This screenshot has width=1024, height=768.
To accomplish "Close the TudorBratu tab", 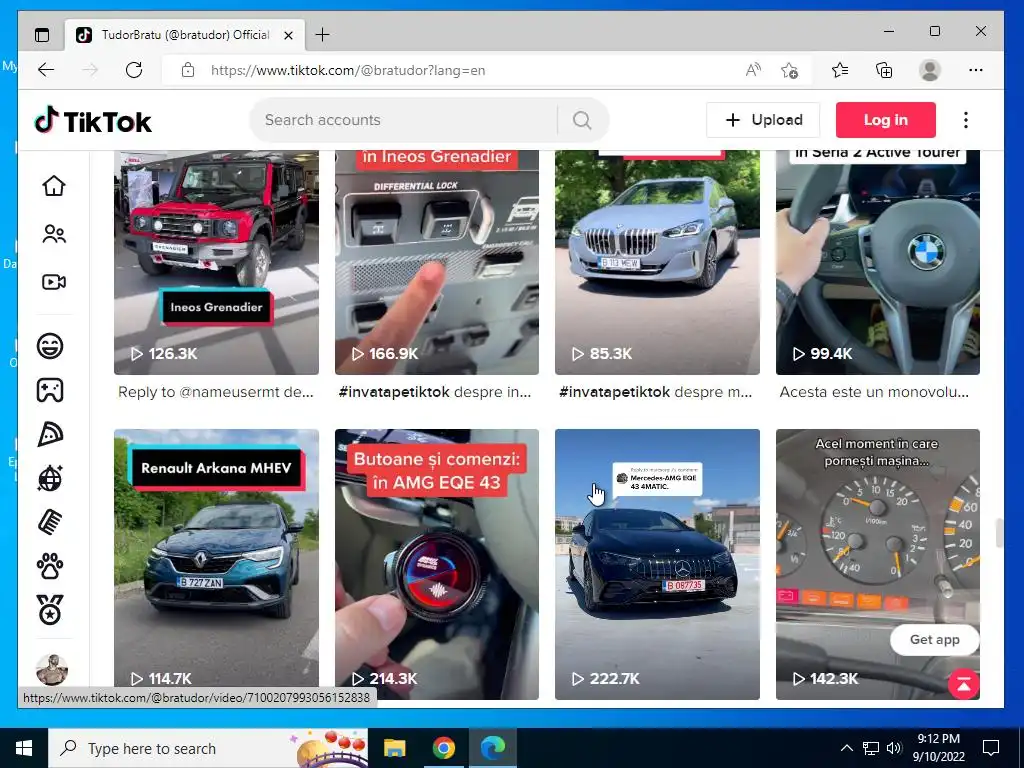I will pos(289,35).
